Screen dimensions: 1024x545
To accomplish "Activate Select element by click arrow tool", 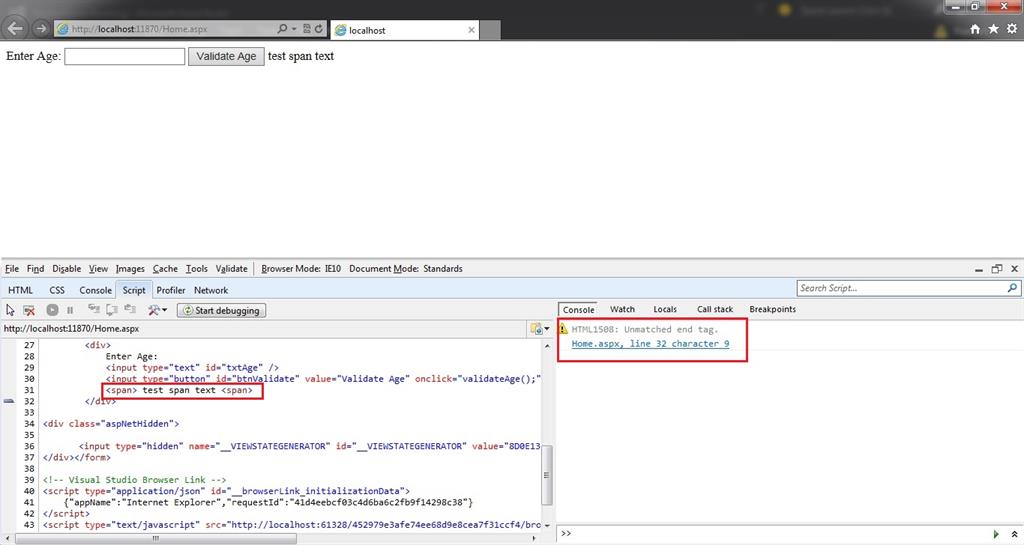I will 10,310.
